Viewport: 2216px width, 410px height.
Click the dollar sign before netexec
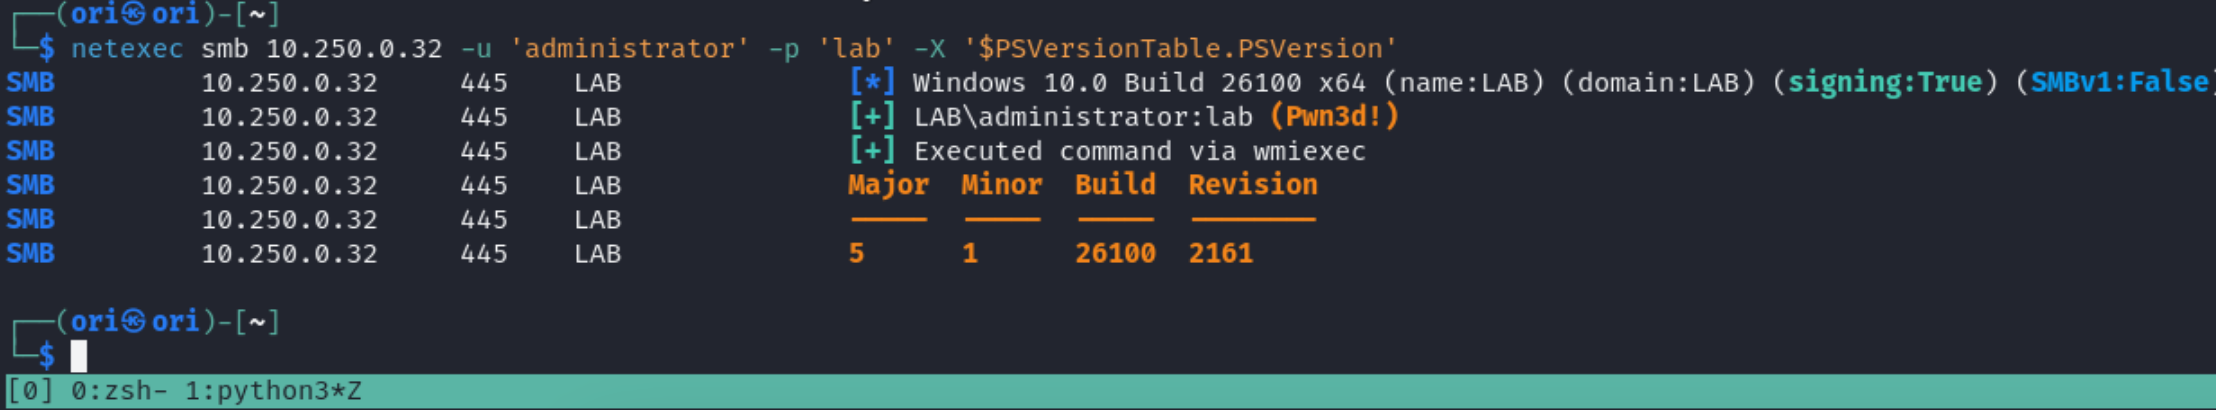tap(47, 48)
